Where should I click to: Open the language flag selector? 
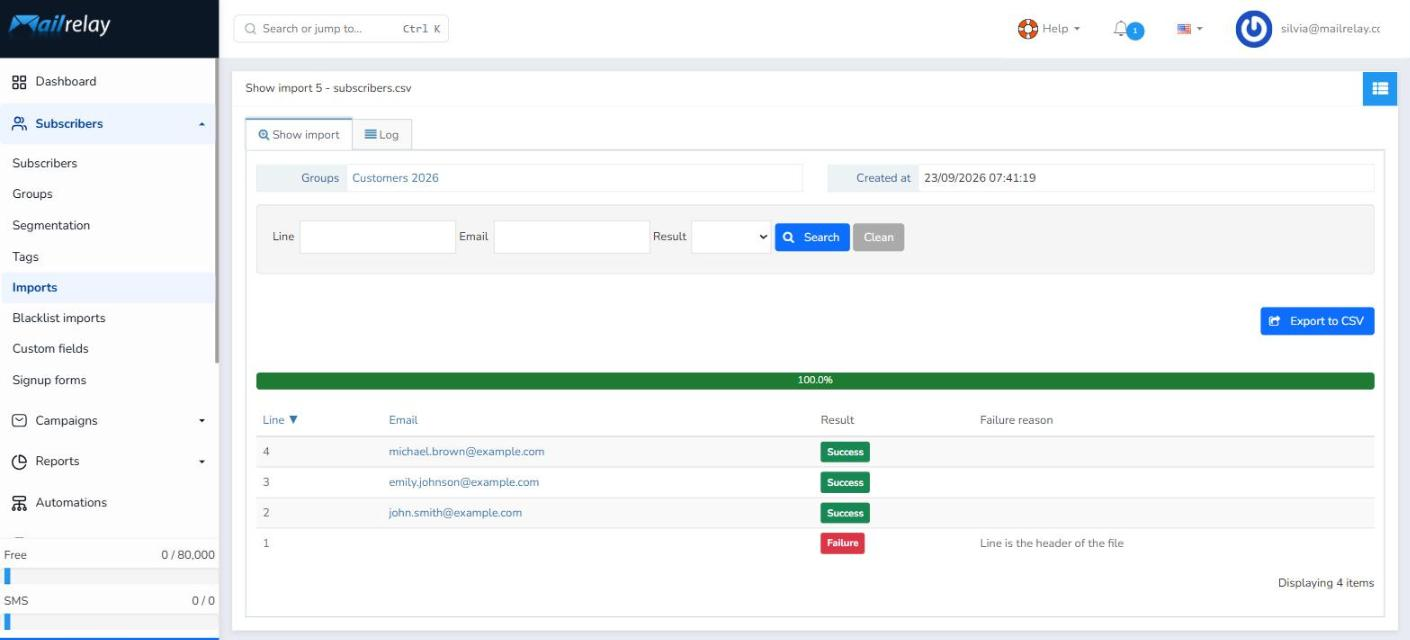tap(1189, 29)
